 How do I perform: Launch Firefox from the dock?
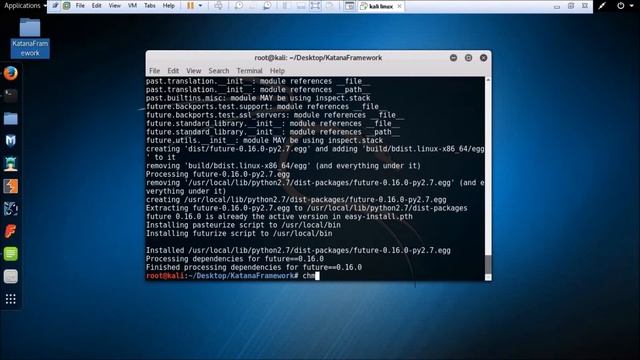(11, 73)
